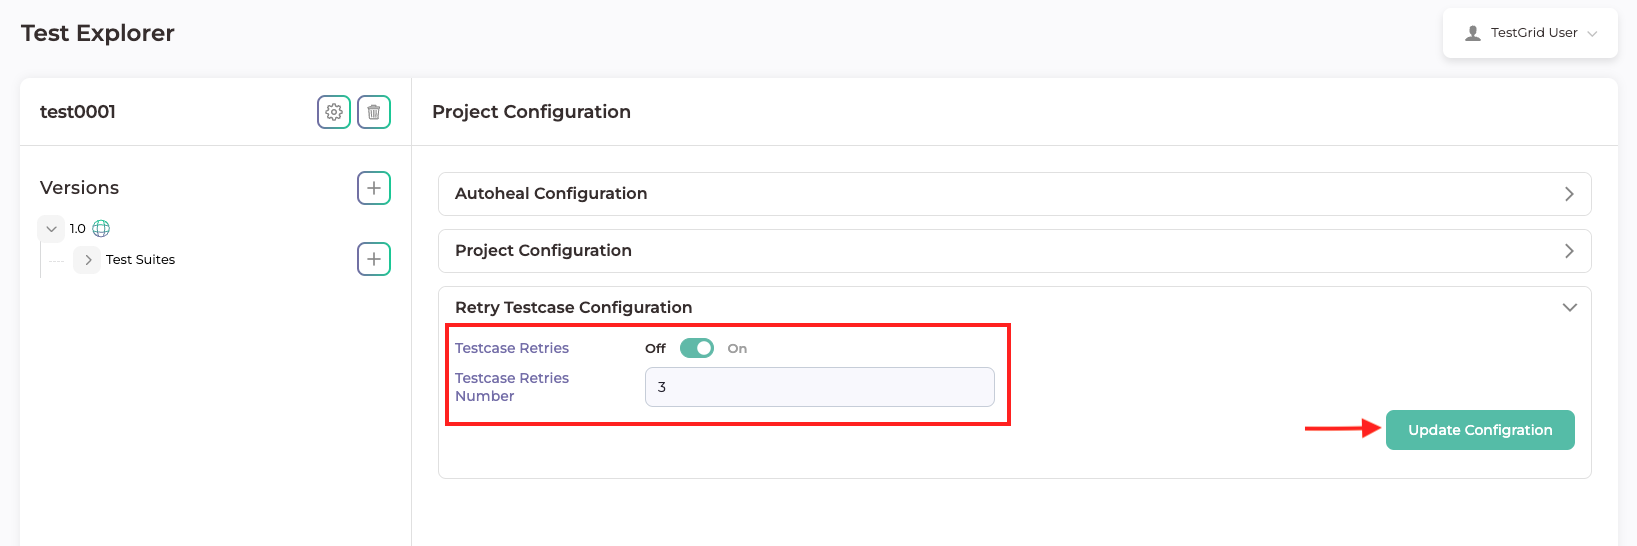
Task: Collapse Retry Testcase Configuration chevron
Action: click(x=1569, y=308)
